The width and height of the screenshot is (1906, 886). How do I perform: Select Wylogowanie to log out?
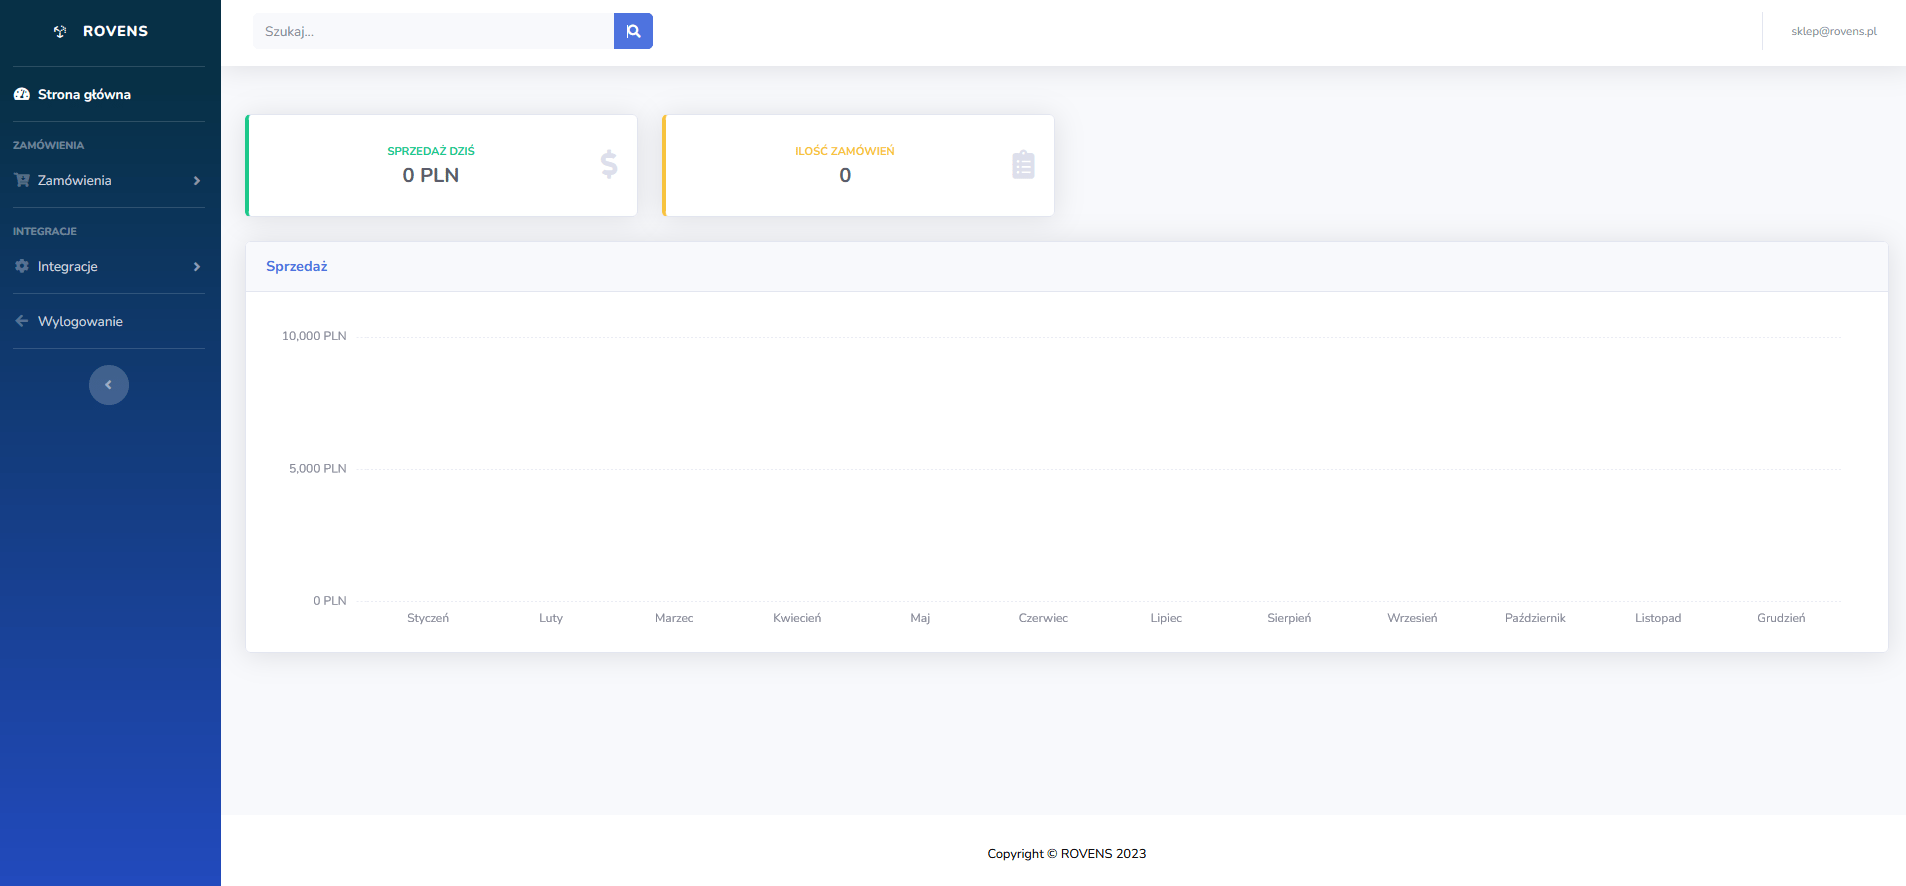(80, 321)
